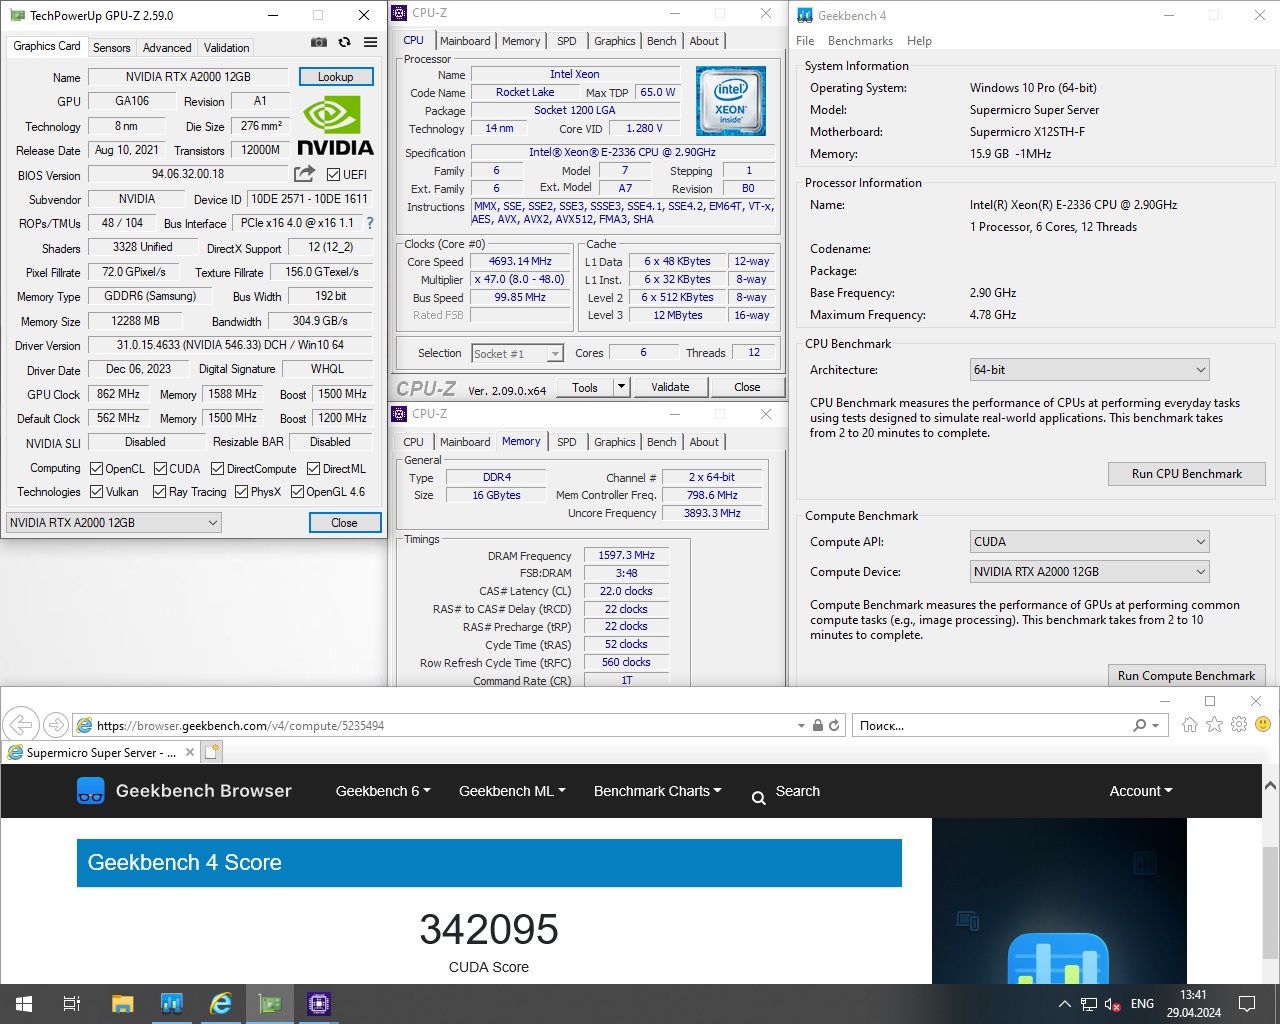Open the notification center icon
This screenshot has height=1024, width=1280.
[x=1247, y=1004]
